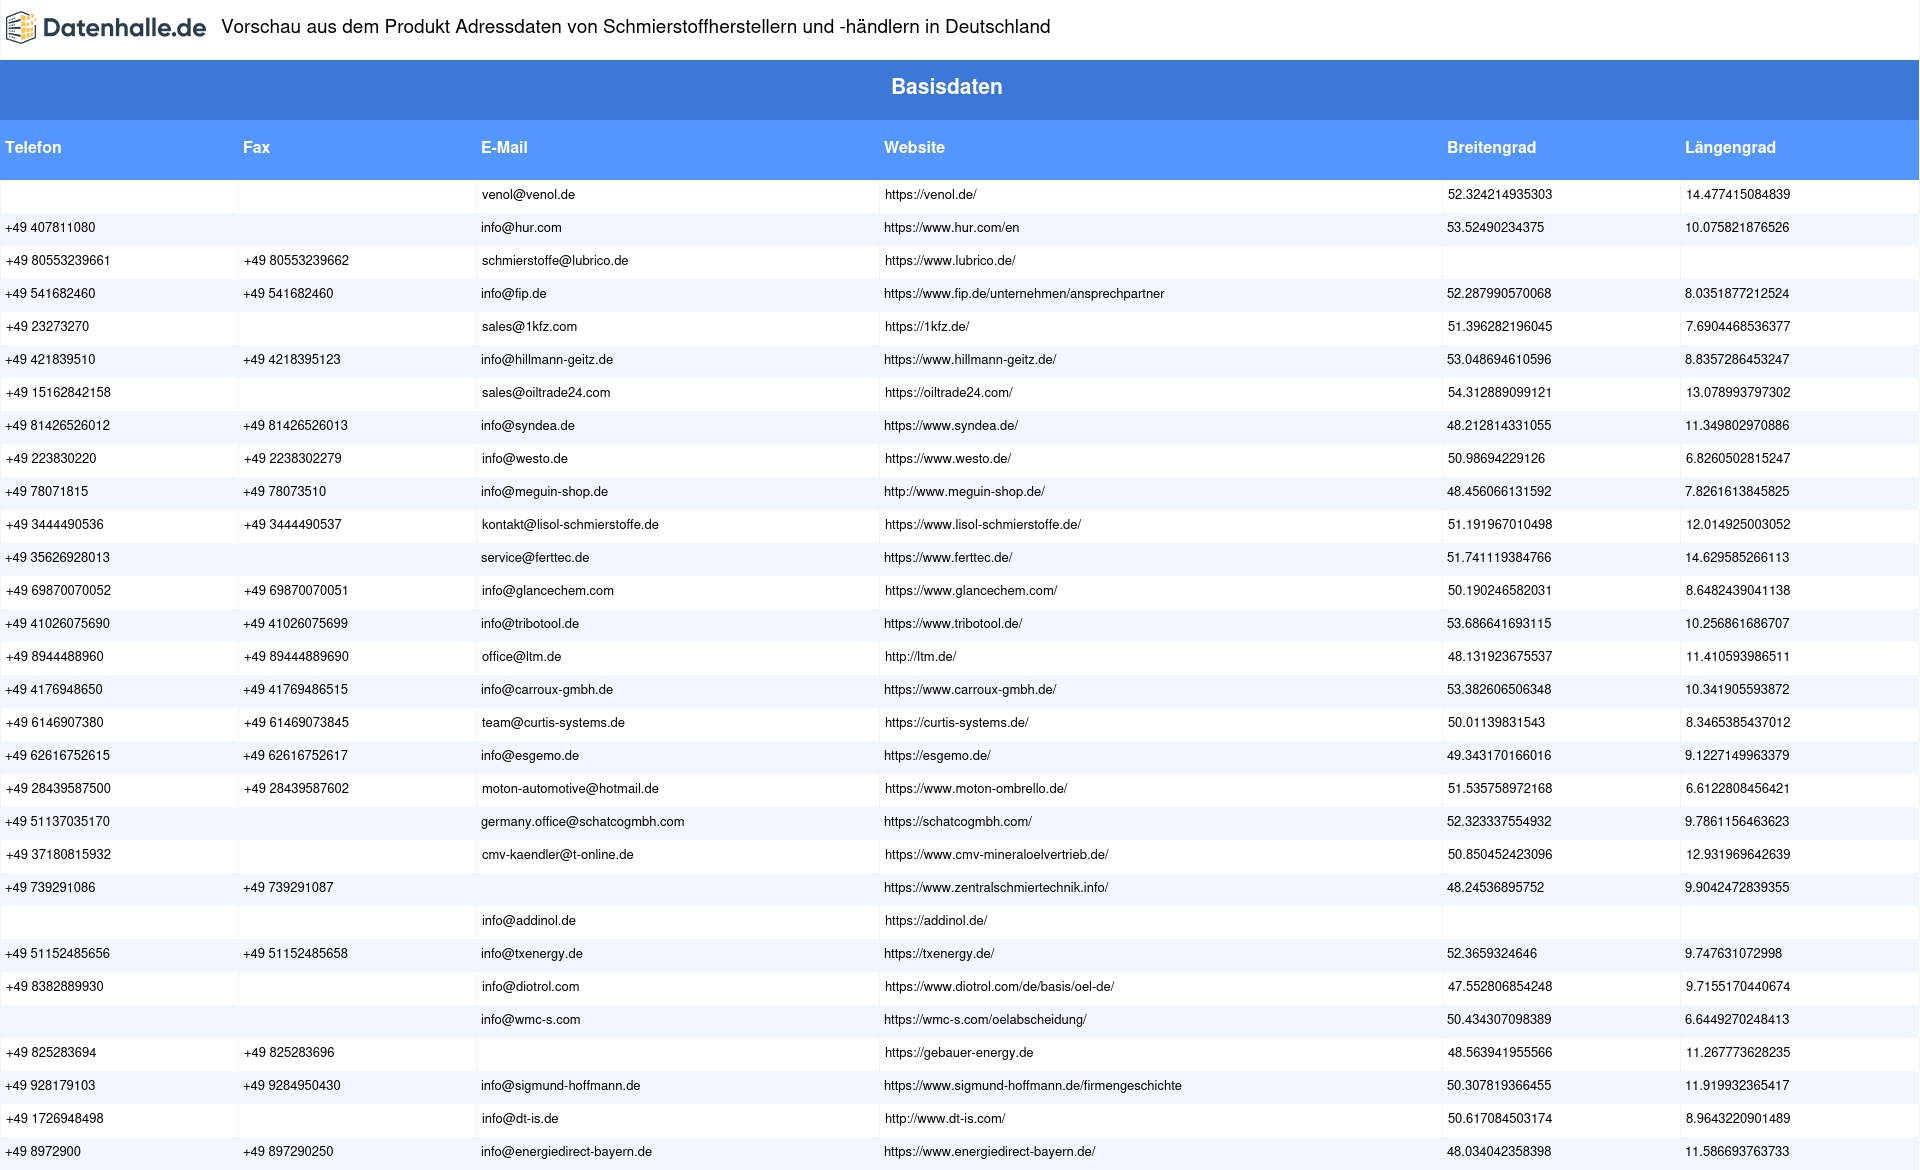Screen dimensions: 1920x1170
Task: Click email germany.office@schatcogmbh.com
Action: [x=582, y=822]
